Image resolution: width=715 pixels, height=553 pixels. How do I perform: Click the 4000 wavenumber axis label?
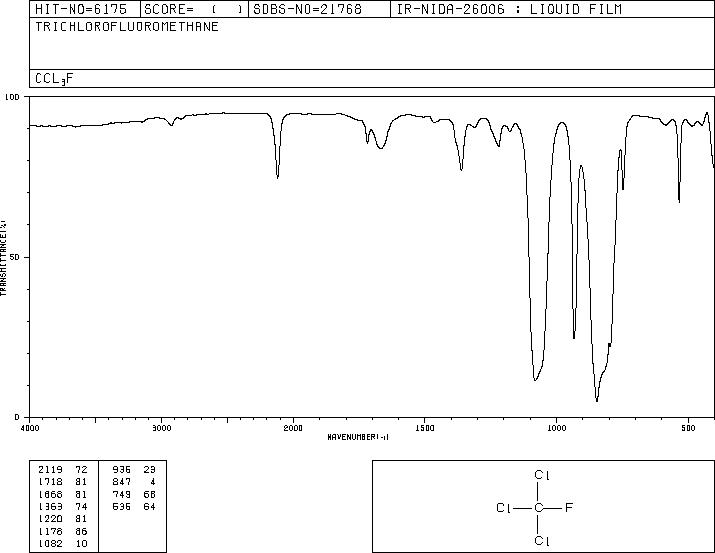30,428
